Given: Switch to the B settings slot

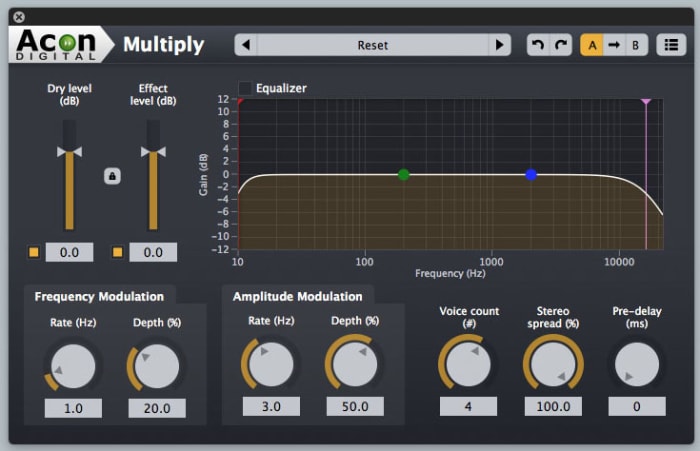Looking at the screenshot, I should (636, 45).
